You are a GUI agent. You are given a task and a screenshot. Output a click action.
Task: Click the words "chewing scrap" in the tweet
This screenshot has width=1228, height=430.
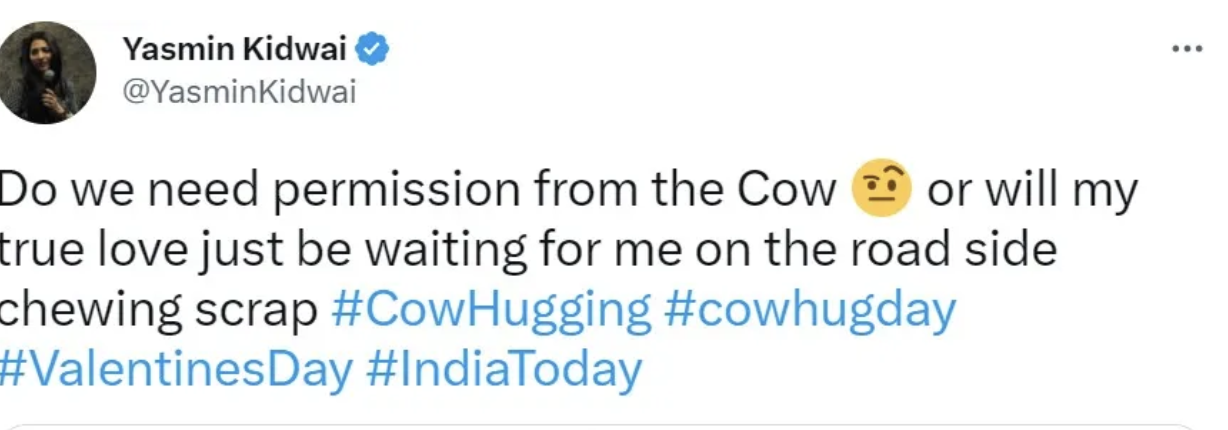[x=160, y=311]
